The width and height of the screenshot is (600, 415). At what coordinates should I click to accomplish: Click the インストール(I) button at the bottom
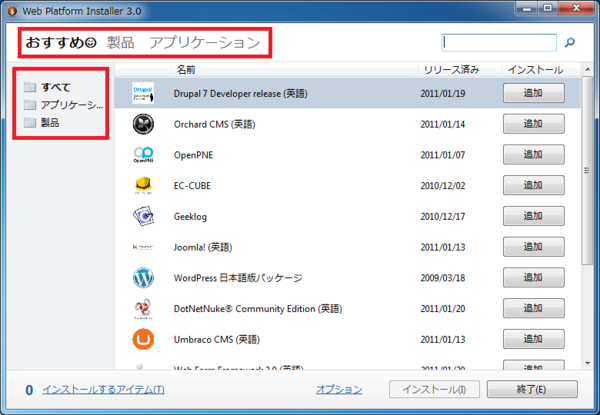[x=434, y=389]
